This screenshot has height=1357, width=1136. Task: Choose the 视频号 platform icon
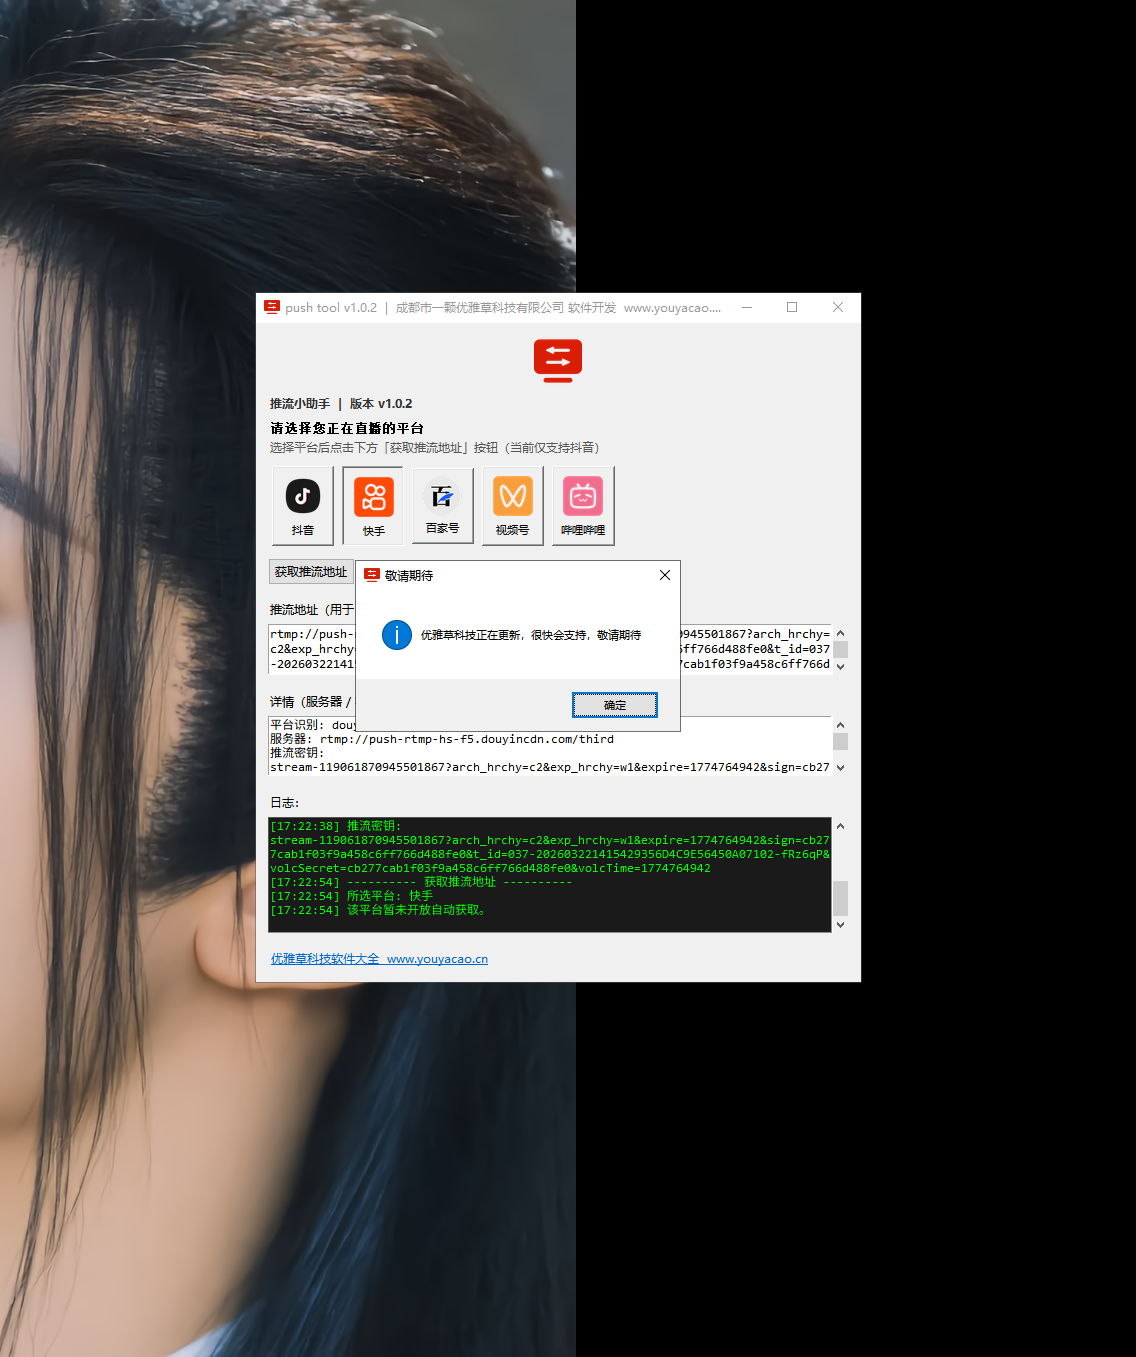click(x=513, y=506)
